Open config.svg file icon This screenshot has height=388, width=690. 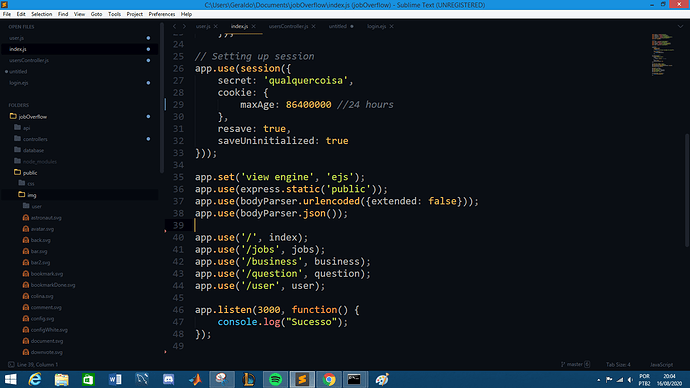tap(26, 318)
